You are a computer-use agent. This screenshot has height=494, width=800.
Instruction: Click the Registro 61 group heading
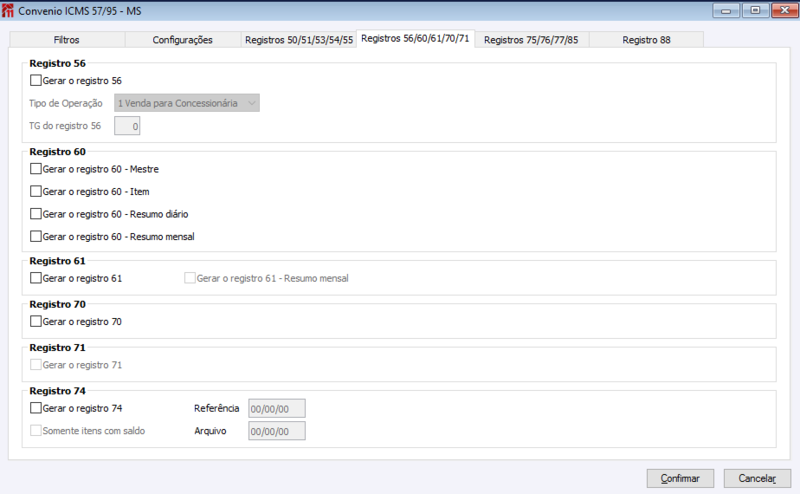pyautogui.click(x=58, y=261)
